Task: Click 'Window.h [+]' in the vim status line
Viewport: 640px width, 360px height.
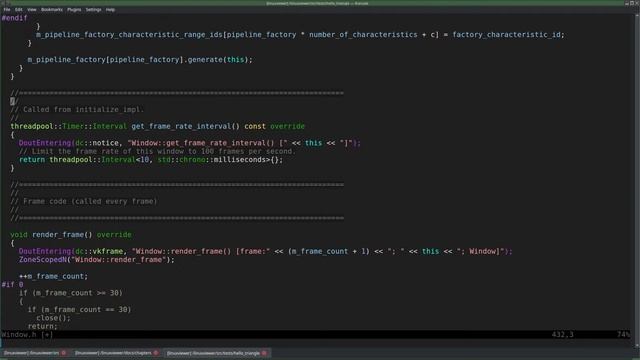Action: 27,335
